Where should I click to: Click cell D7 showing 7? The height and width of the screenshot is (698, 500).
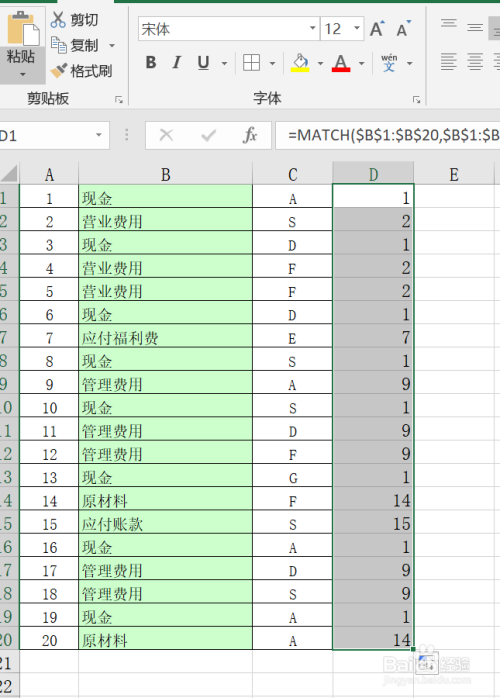(373, 337)
